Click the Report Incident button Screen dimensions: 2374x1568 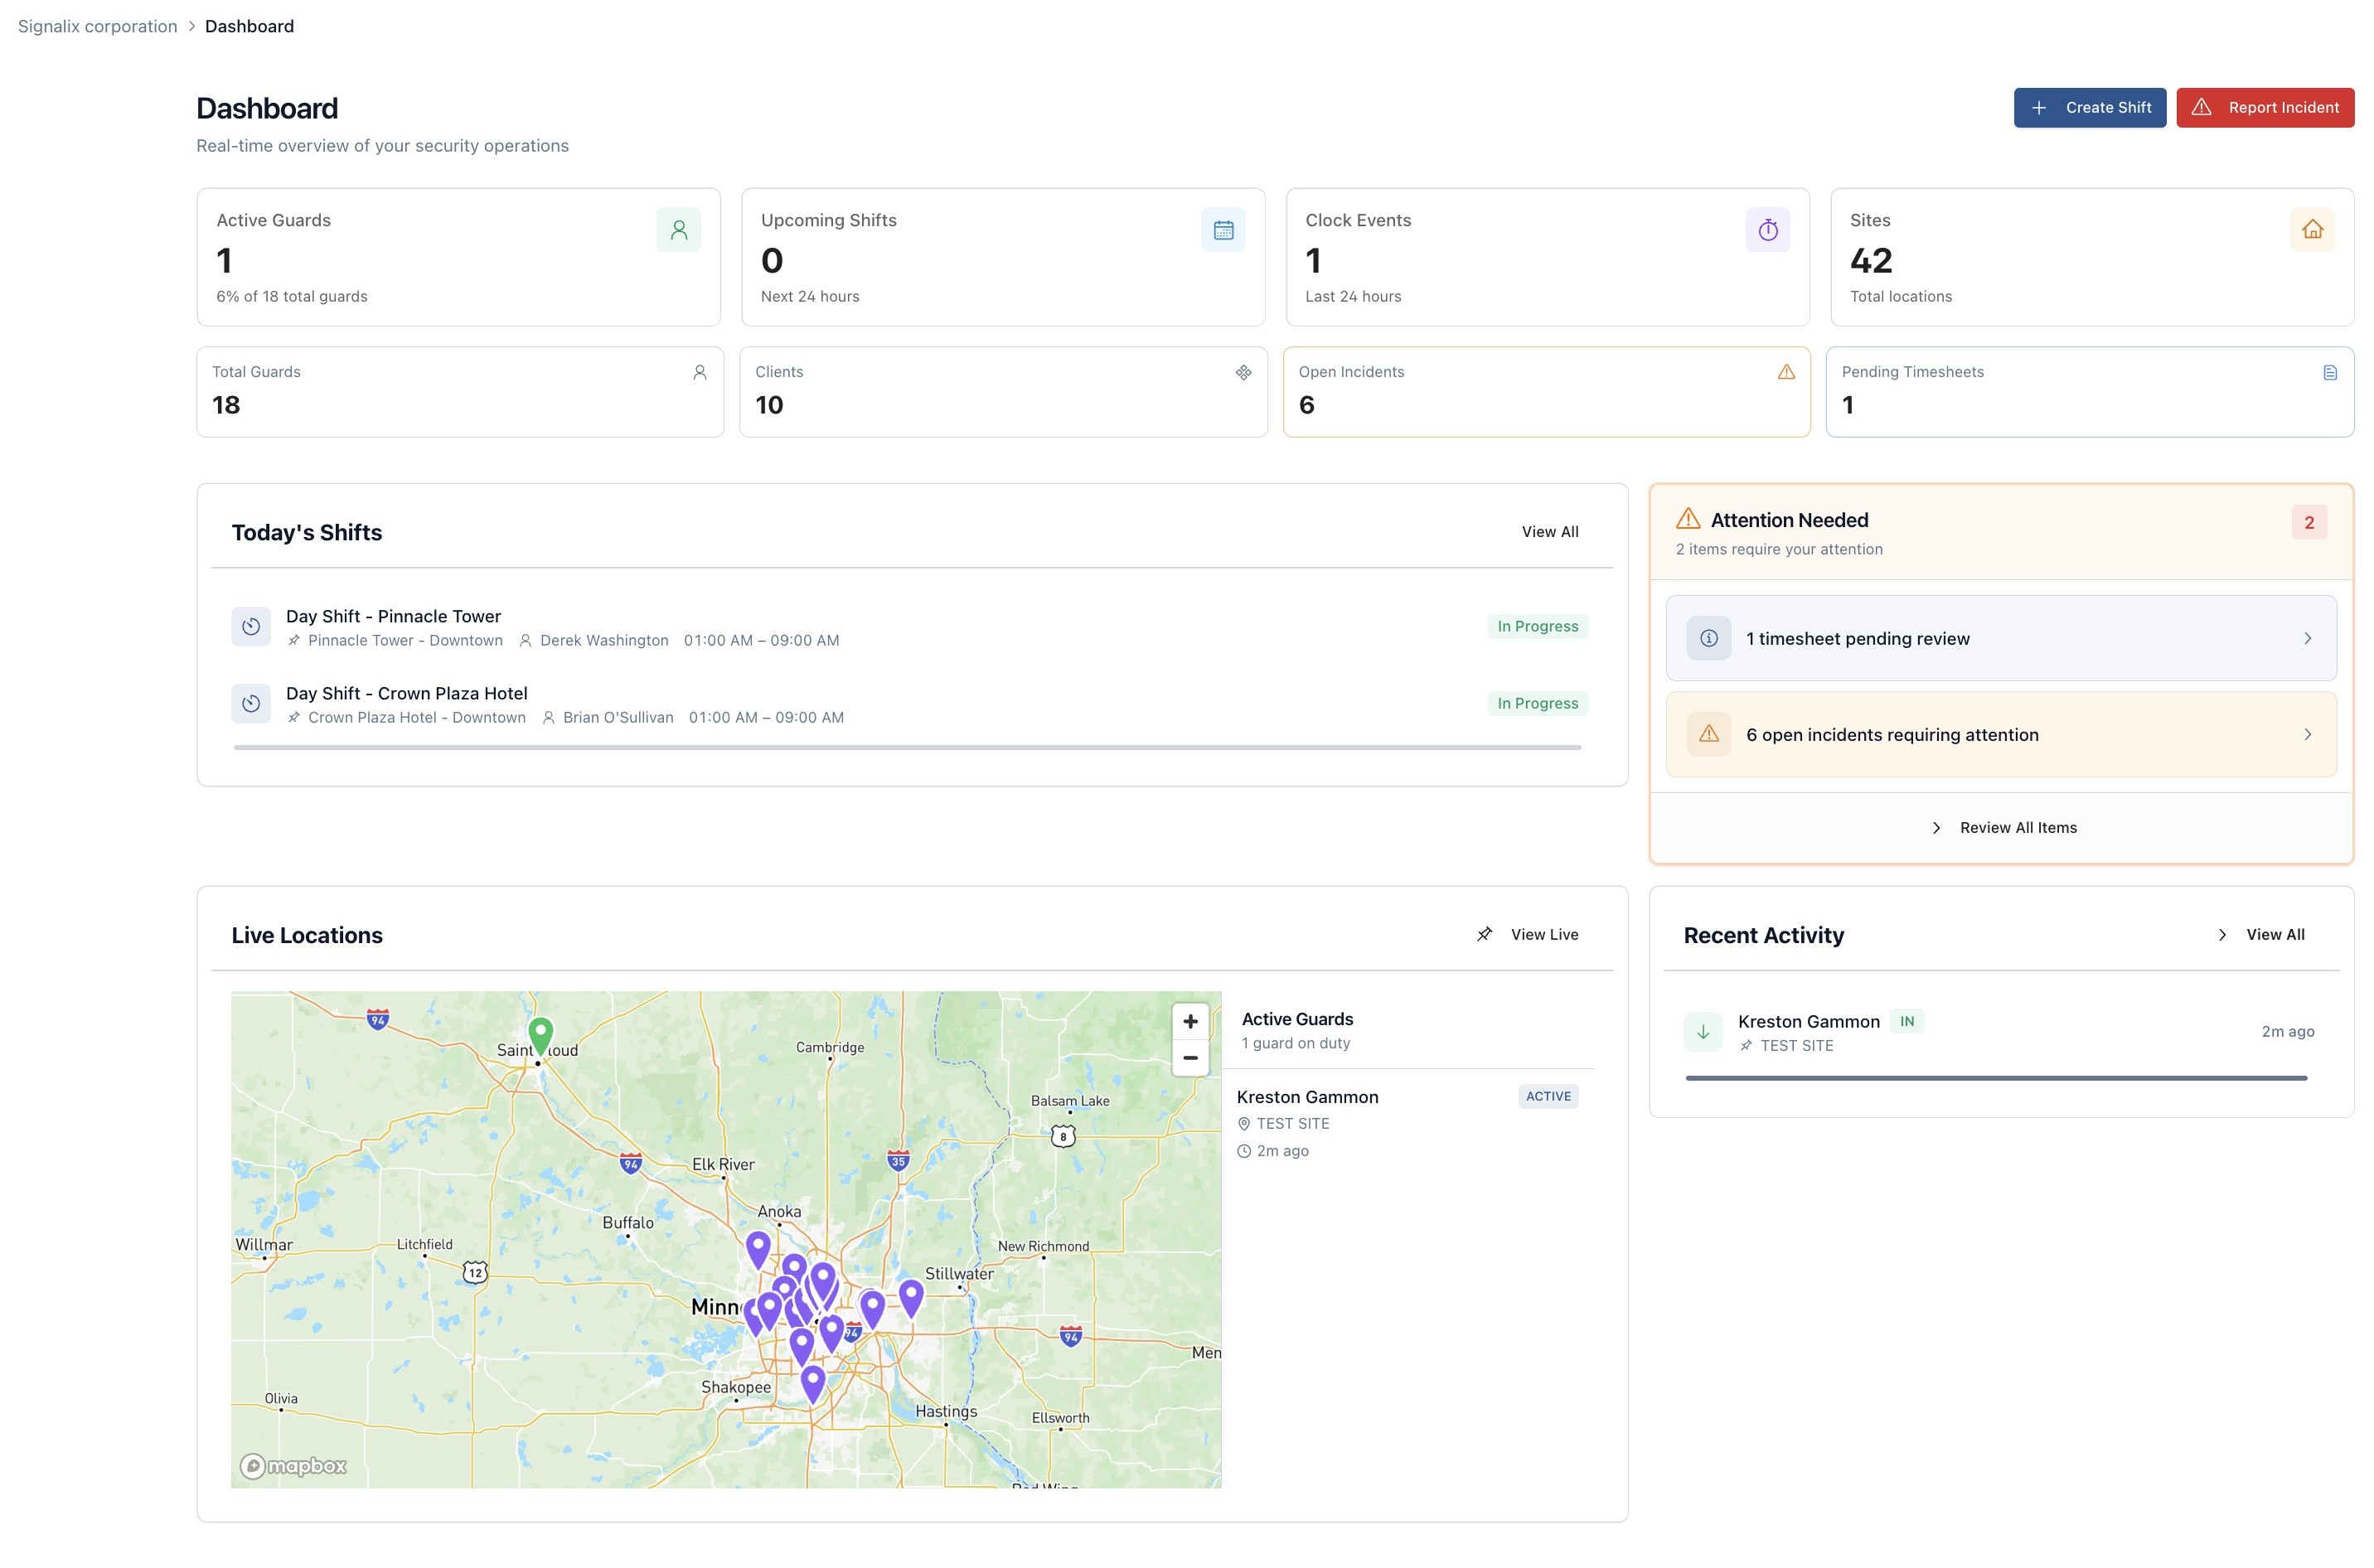[x=2264, y=108]
